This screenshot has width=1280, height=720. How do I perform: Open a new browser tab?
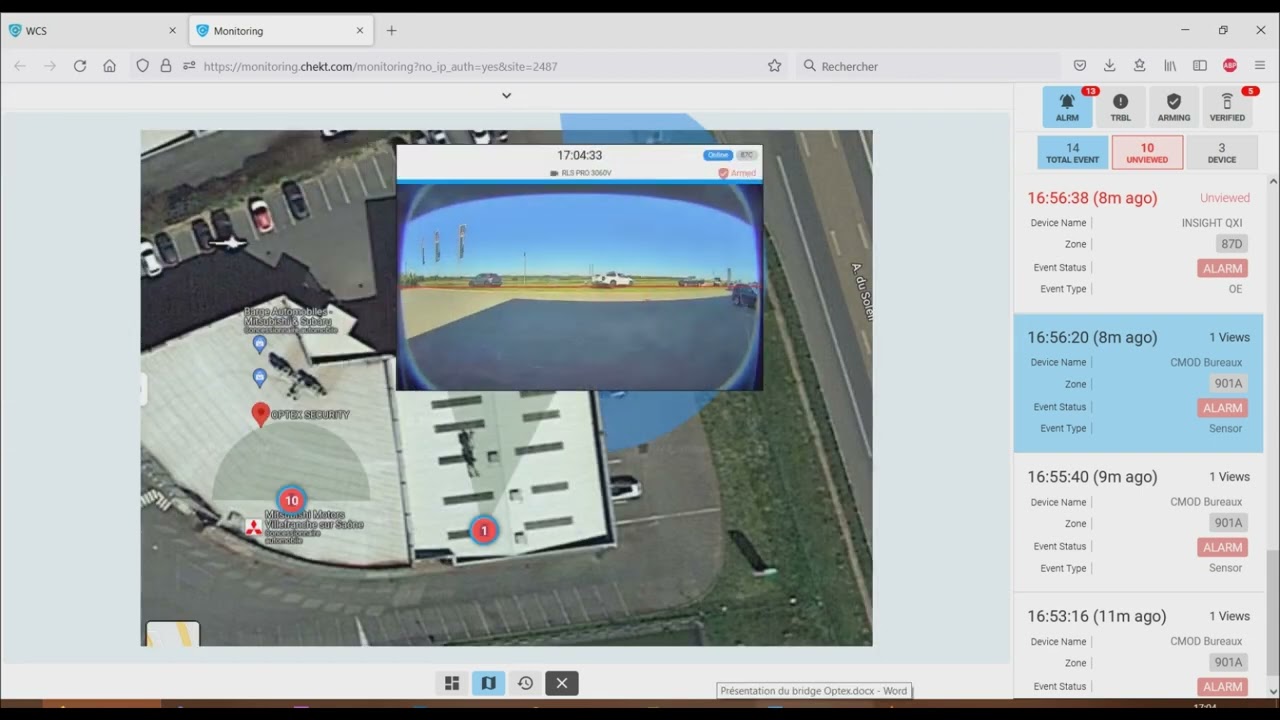point(391,31)
